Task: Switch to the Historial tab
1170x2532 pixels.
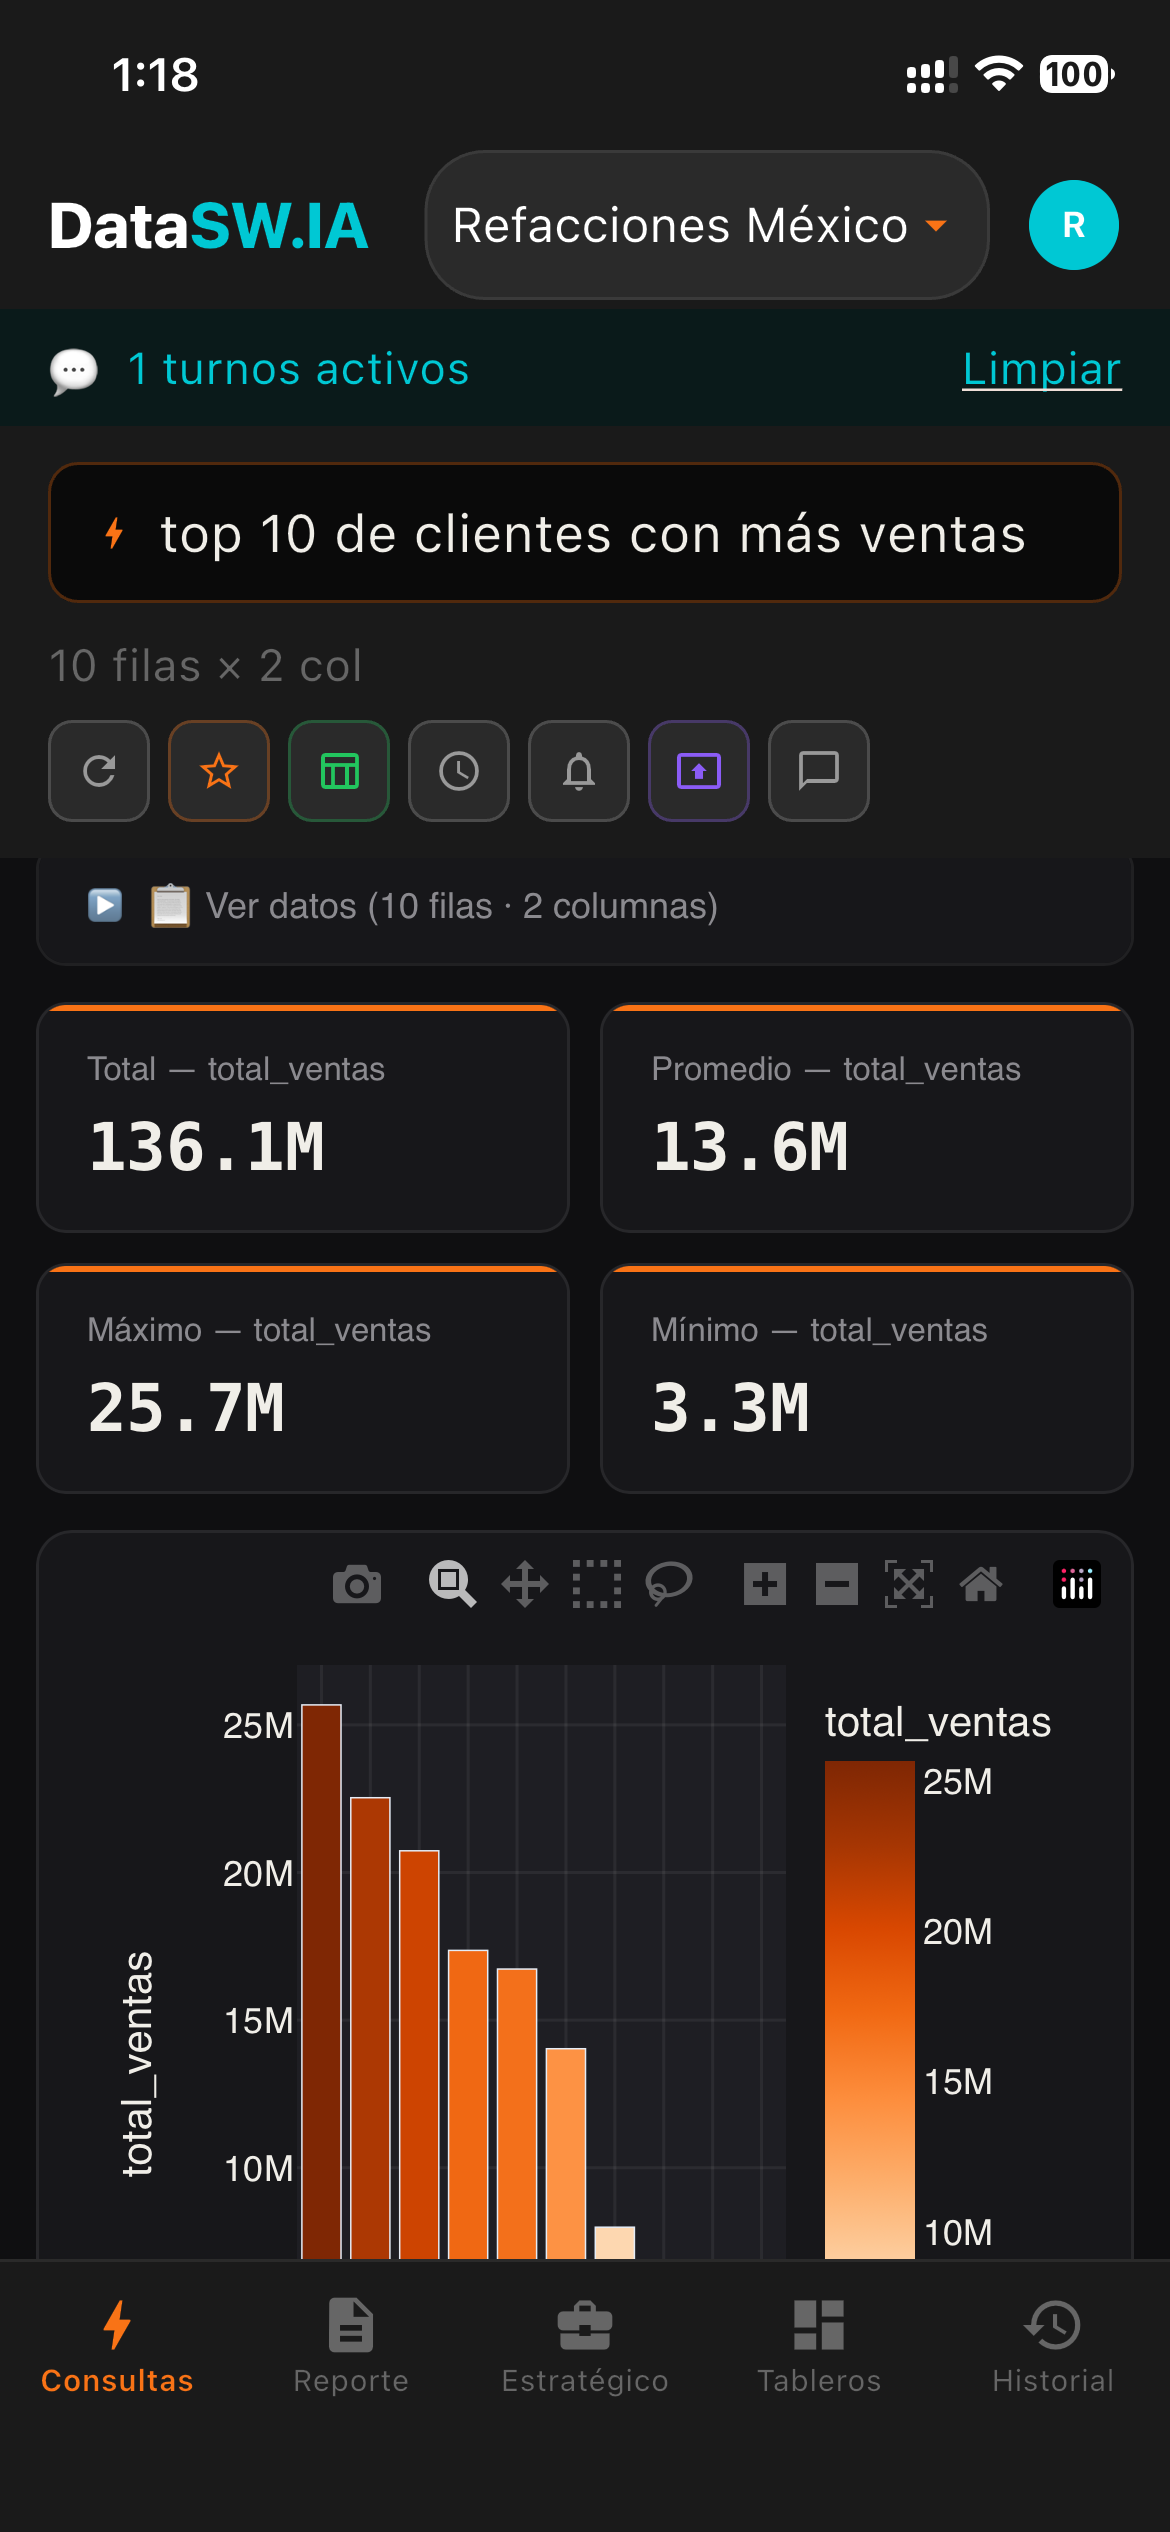Action: pos(1053,2347)
